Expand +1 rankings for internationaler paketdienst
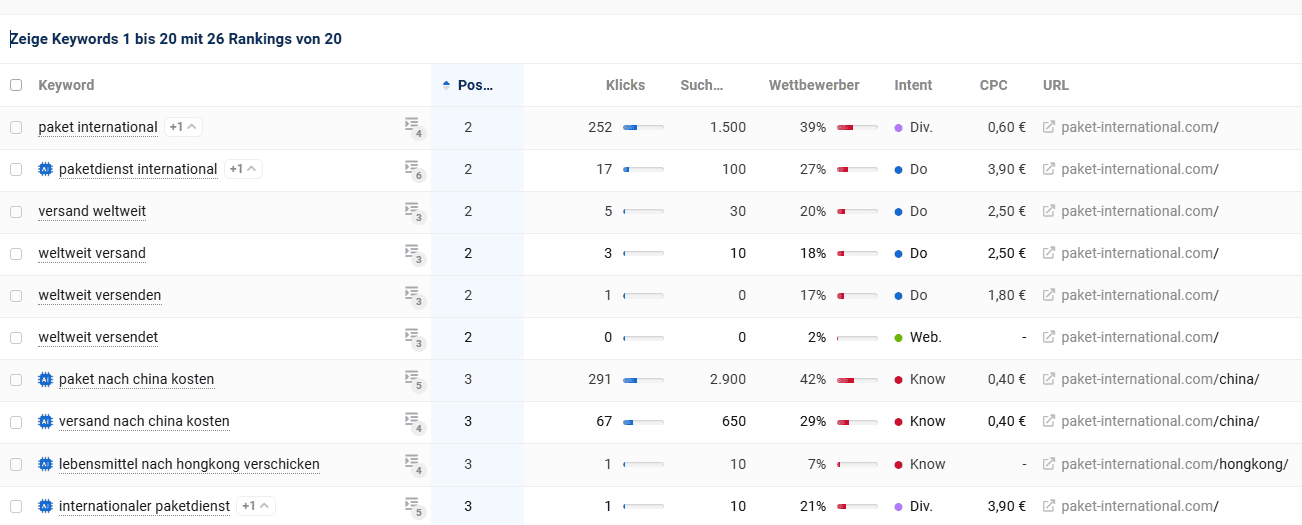 tap(256, 506)
